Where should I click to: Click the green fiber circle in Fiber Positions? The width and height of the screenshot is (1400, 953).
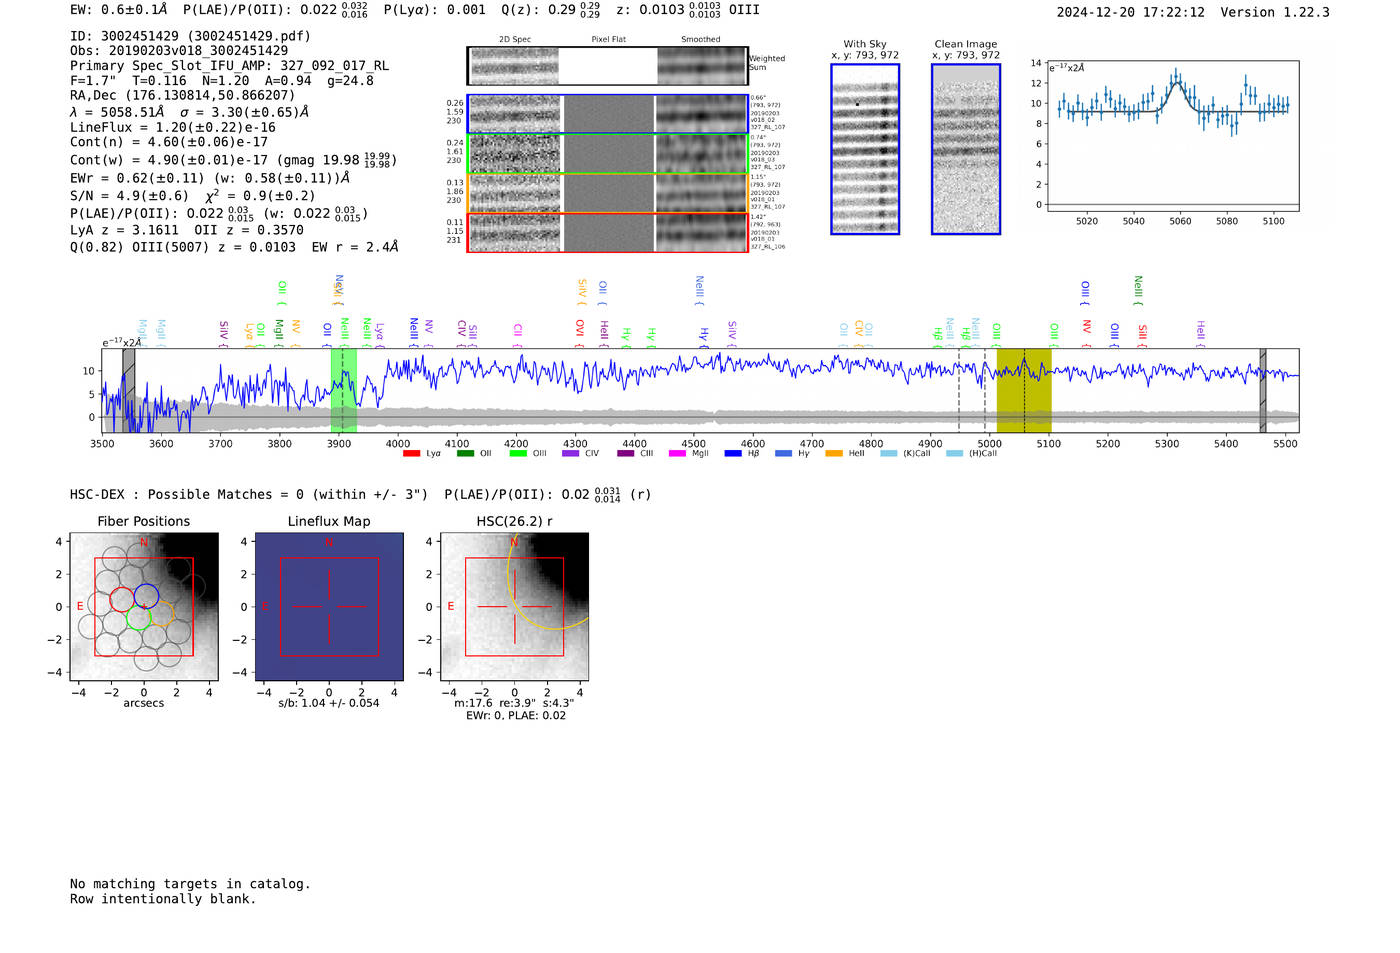[x=138, y=618]
